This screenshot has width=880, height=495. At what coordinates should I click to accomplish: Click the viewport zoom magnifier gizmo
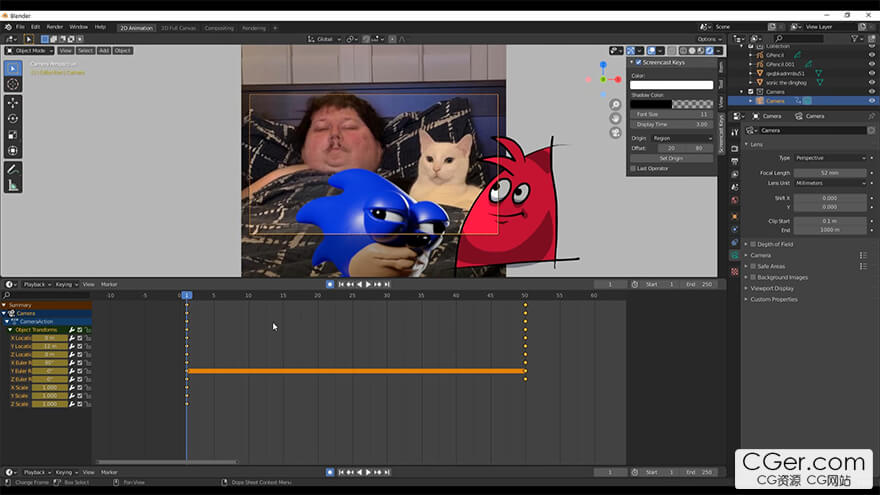point(616,104)
